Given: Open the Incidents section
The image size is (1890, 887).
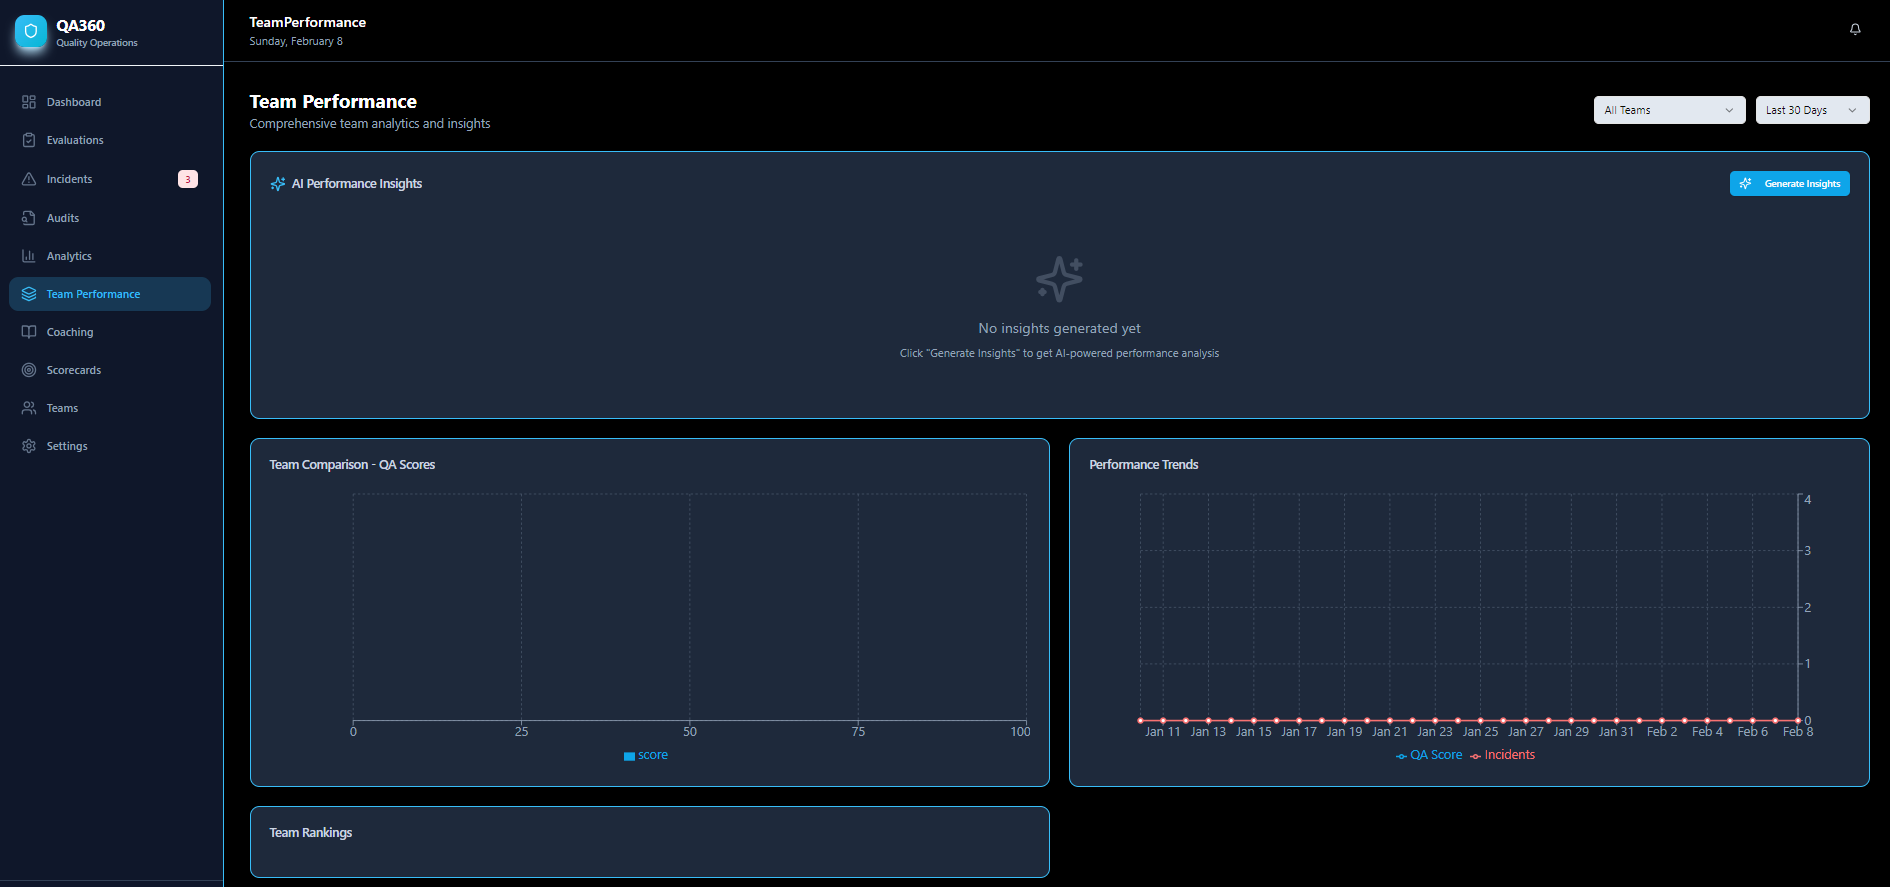Looking at the screenshot, I should [x=110, y=179].
